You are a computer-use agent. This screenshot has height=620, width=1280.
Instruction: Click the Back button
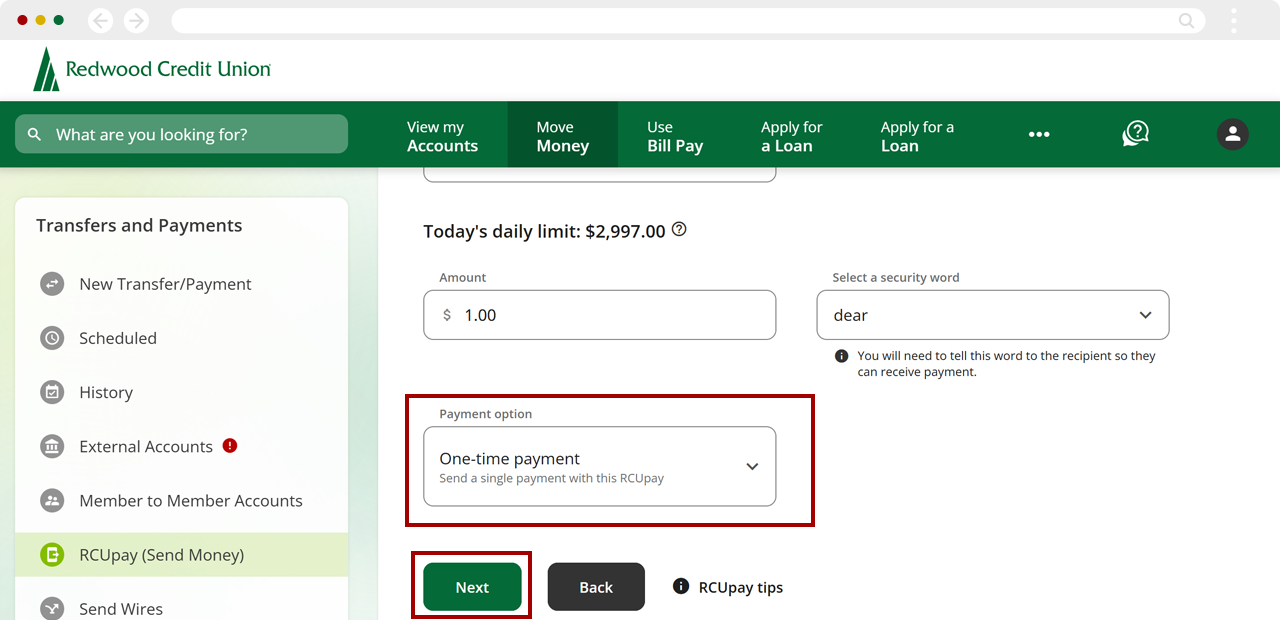[x=596, y=587]
